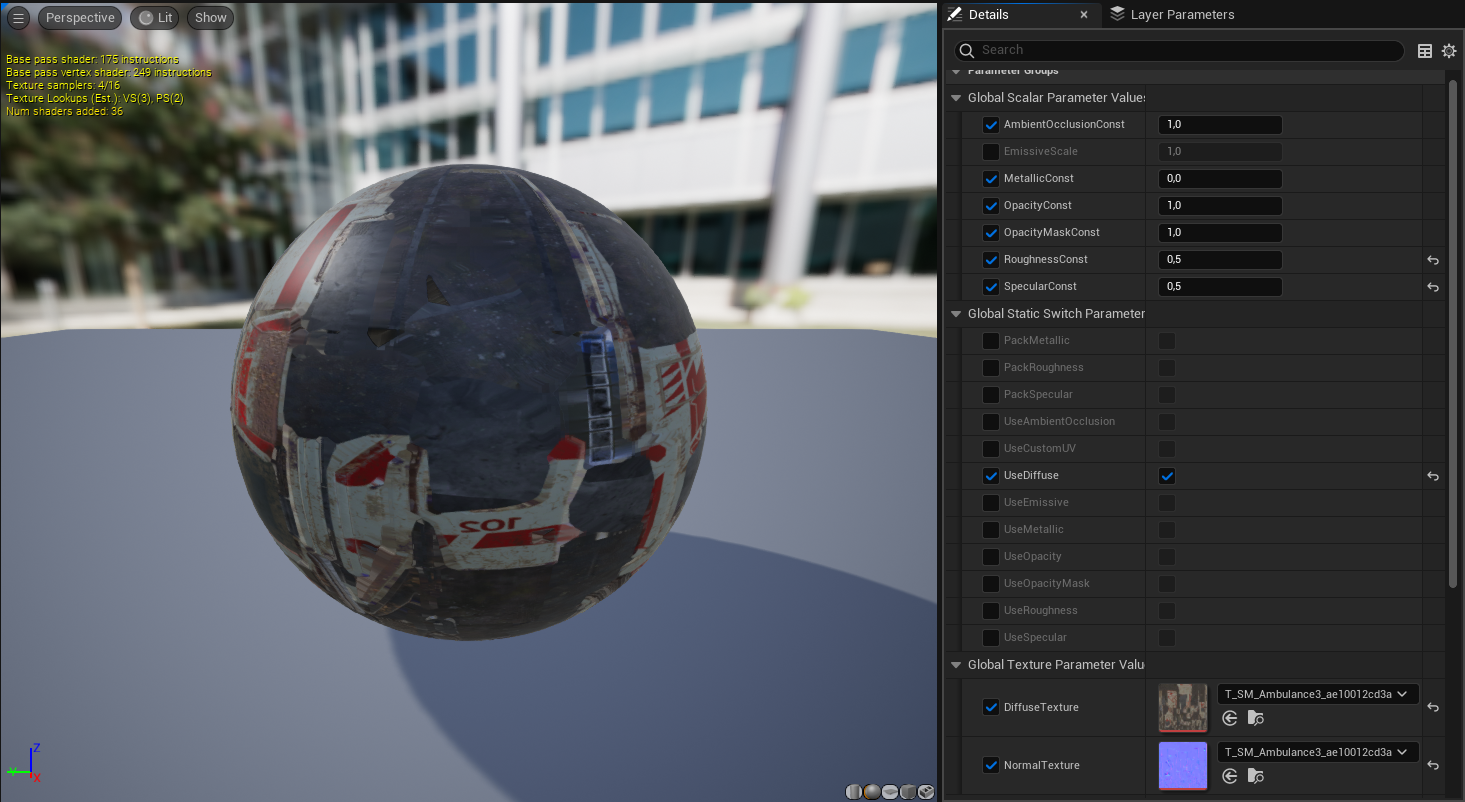Screen dimensions: 1465x802
Task: Select the cube preview mesh shape
Action: [907, 791]
